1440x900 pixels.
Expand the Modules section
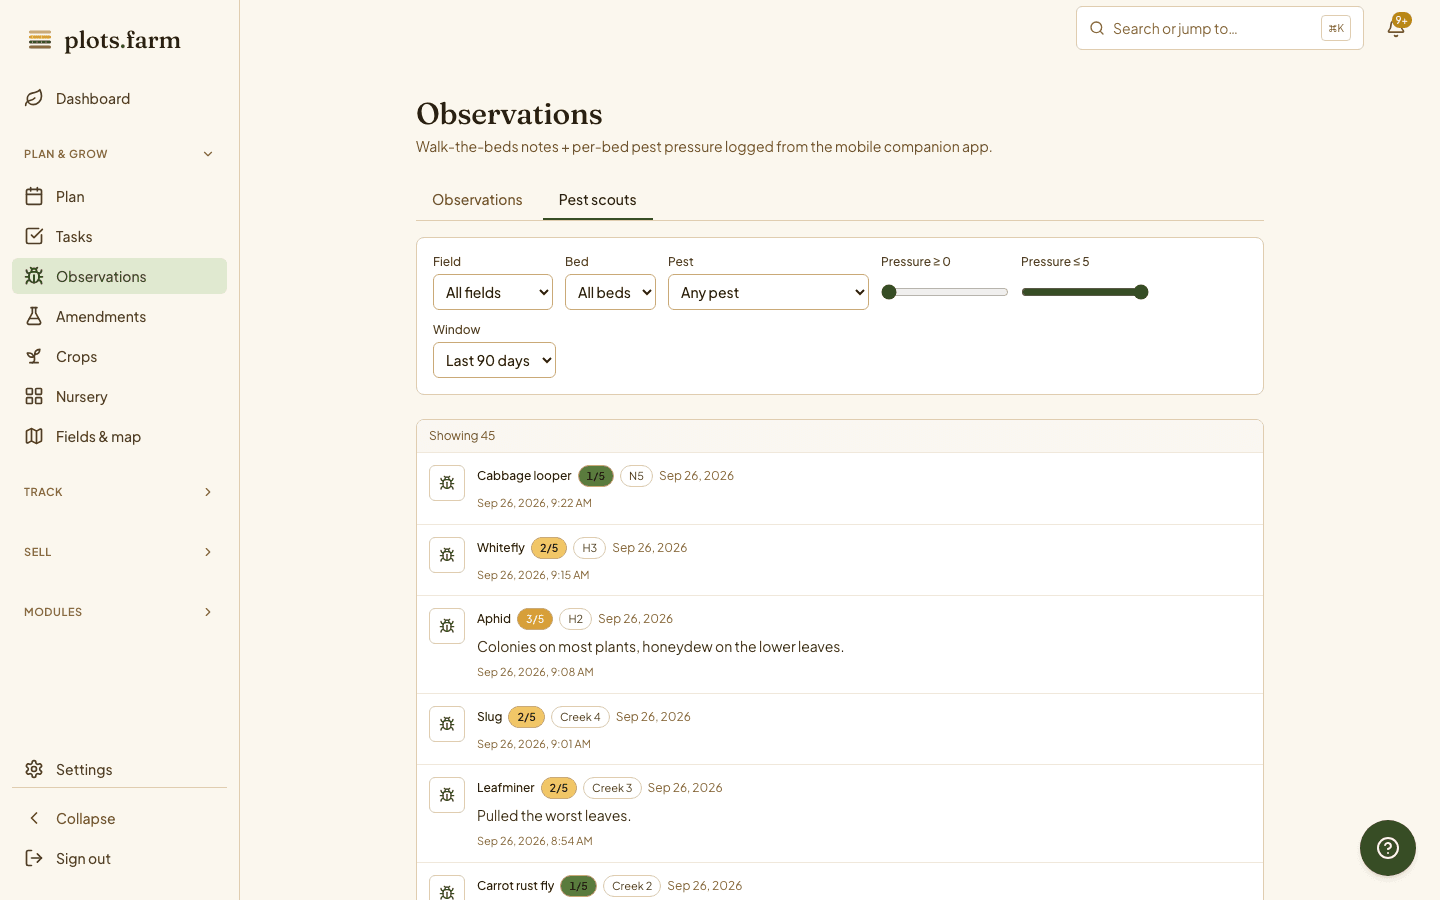pyautogui.click(x=119, y=612)
